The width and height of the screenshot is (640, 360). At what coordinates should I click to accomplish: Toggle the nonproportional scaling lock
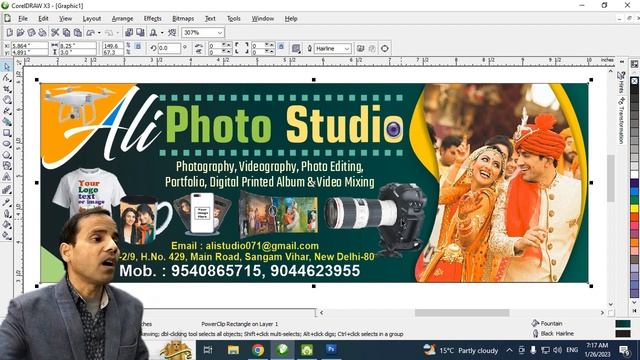coord(138,47)
